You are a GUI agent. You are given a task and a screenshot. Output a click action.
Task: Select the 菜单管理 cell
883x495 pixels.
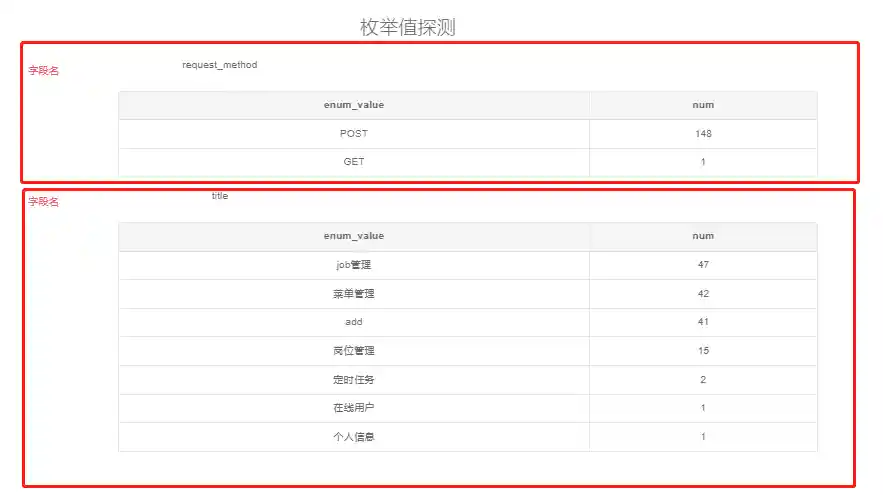354,294
